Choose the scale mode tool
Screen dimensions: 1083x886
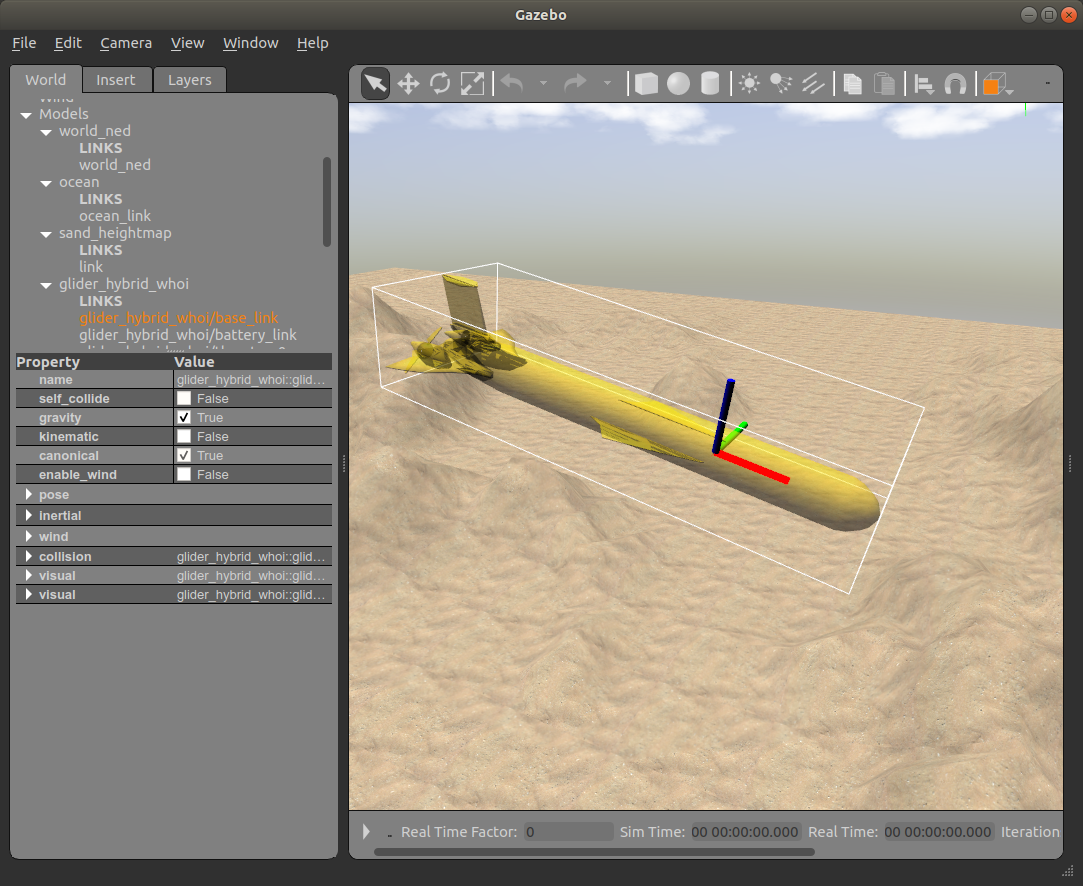(x=472, y=84)
